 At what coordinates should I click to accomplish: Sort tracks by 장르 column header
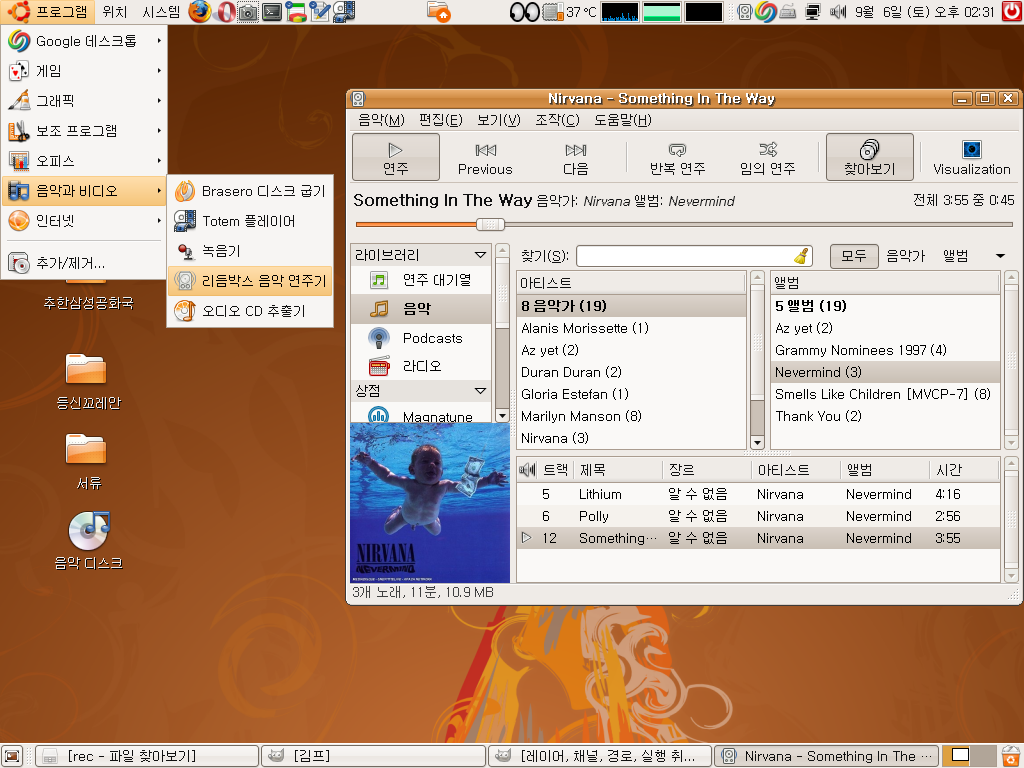point(707,470)
